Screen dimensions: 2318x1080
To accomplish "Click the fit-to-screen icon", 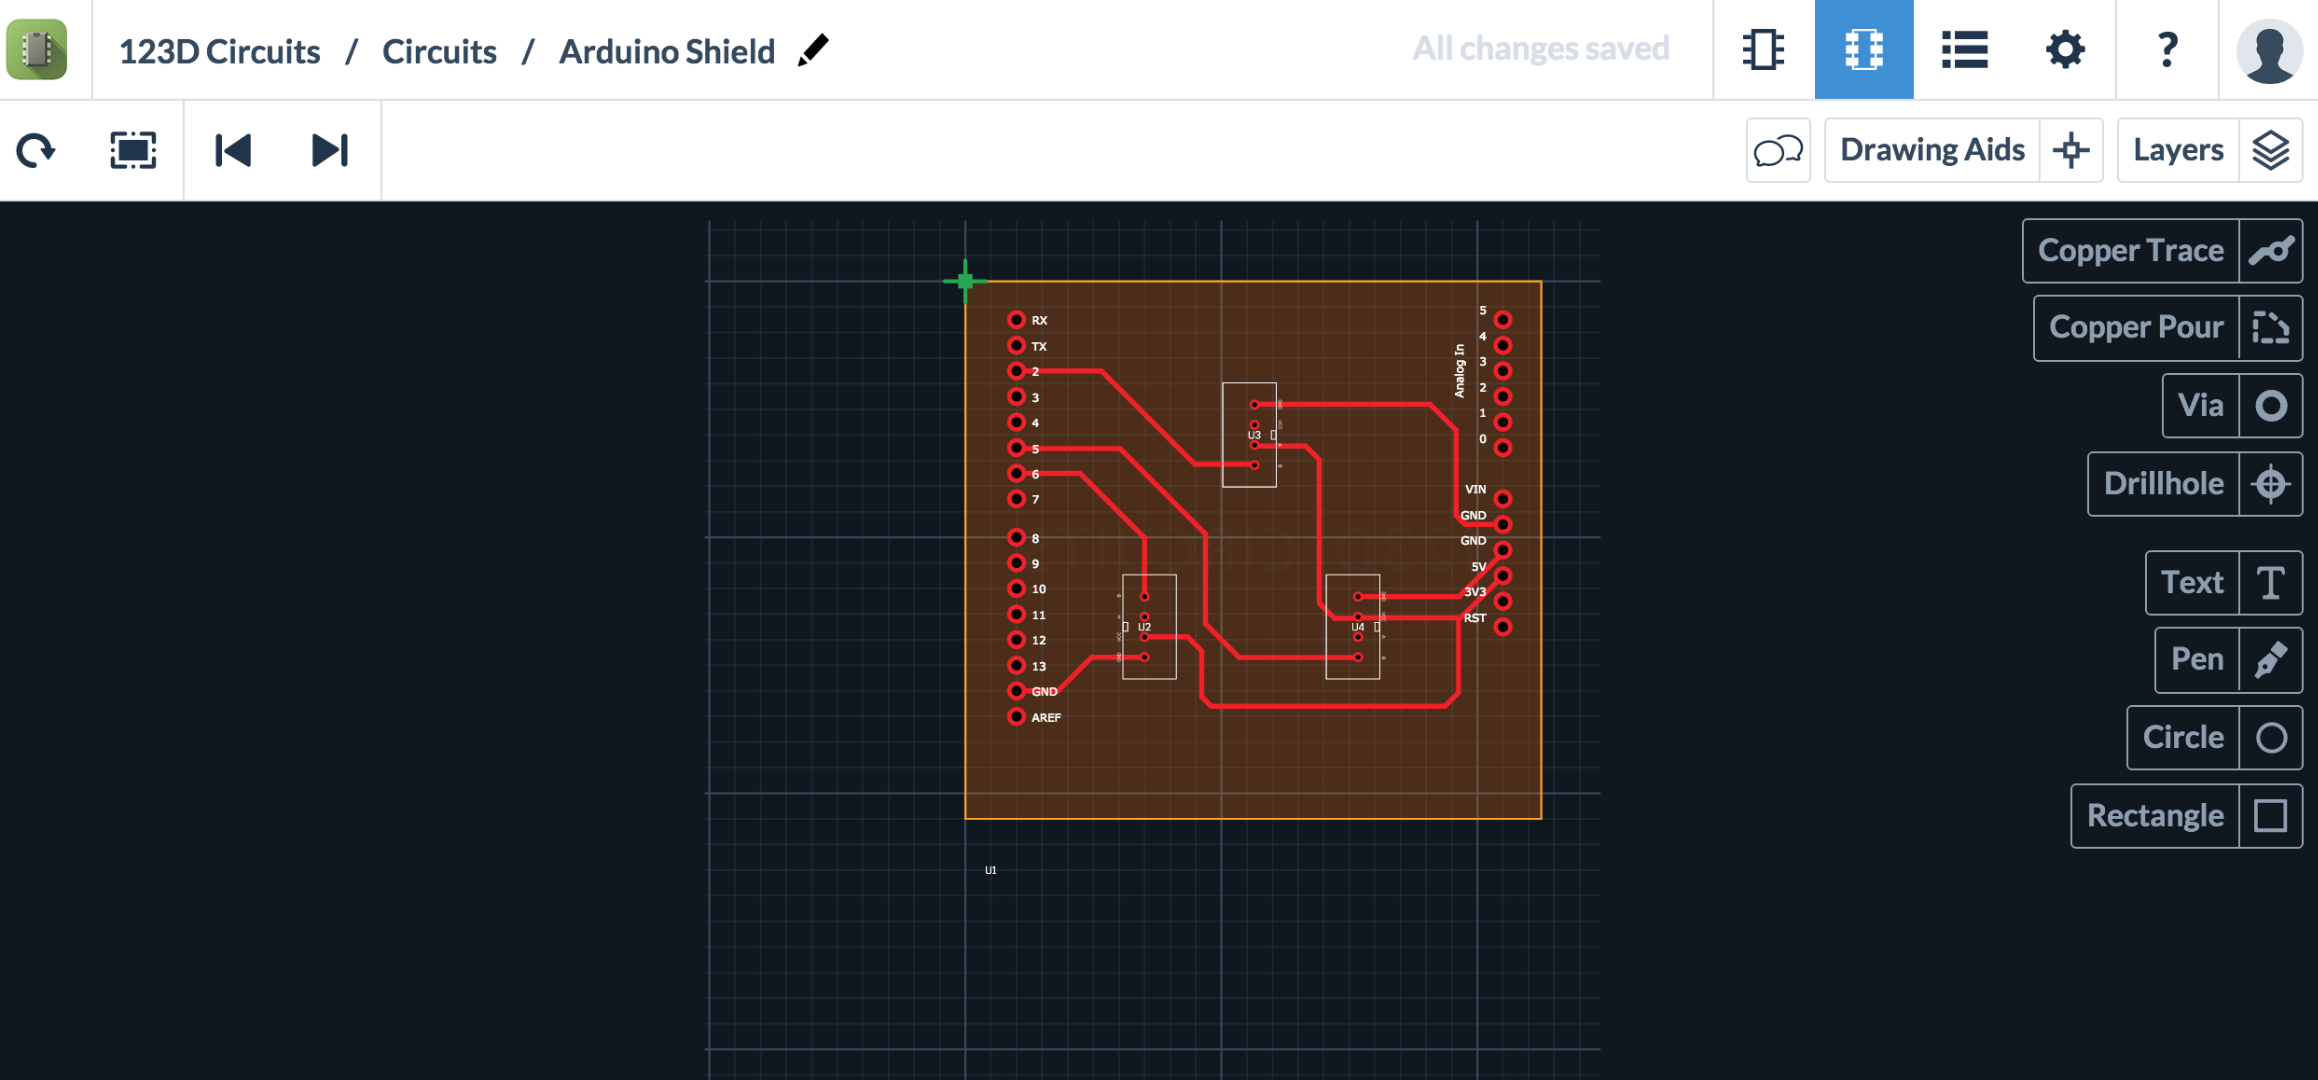I will (x=133, y=149).
